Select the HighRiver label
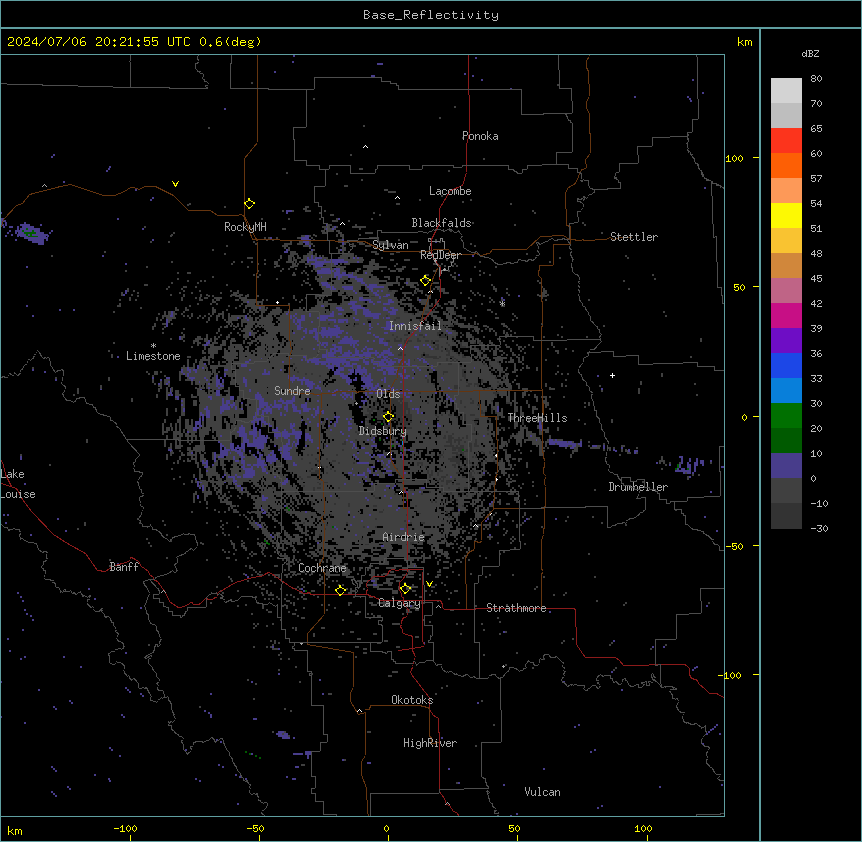The image size is (862, 842). pos(430,743)
